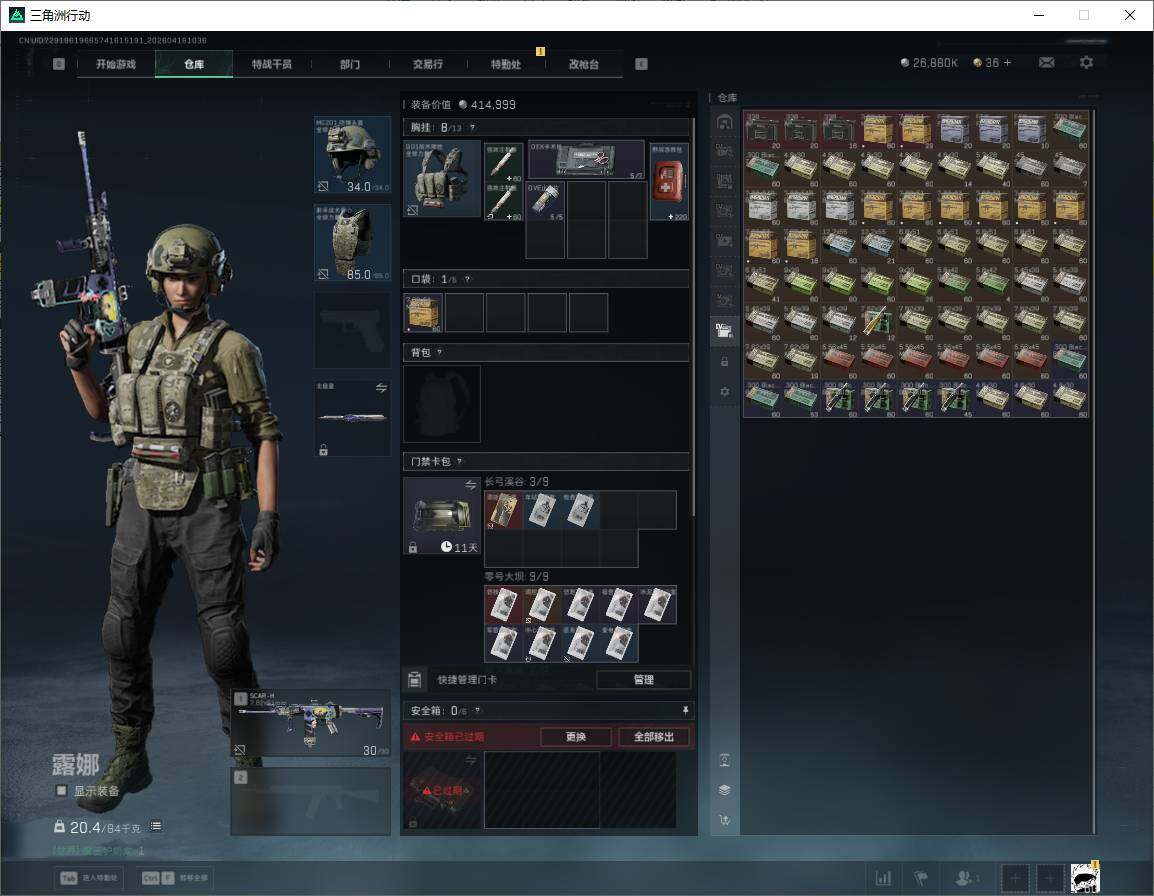The height and width of the screenshot is (896, 1154).
Task: Swap the melee knife with the arrows icon
Action: (x=381, y=388)
